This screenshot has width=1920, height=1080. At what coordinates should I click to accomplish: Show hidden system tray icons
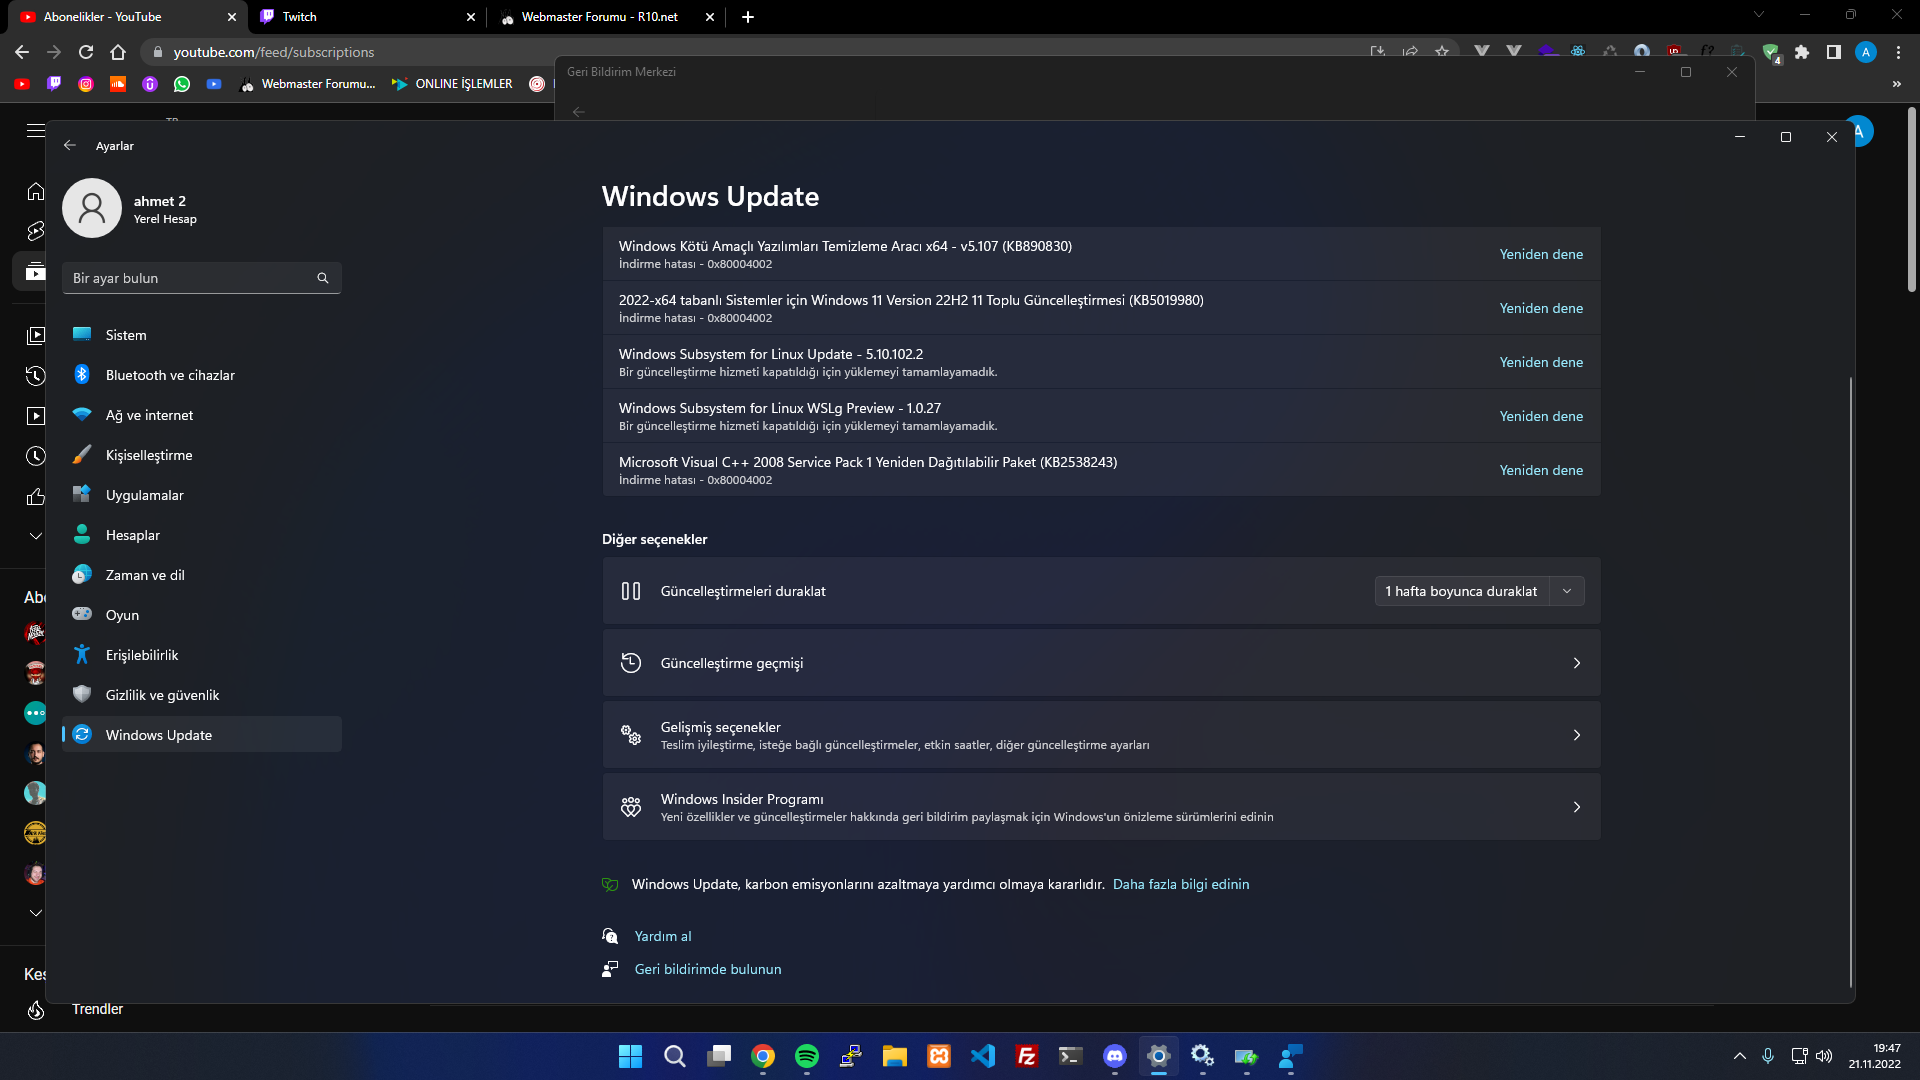[1740, 1056]
